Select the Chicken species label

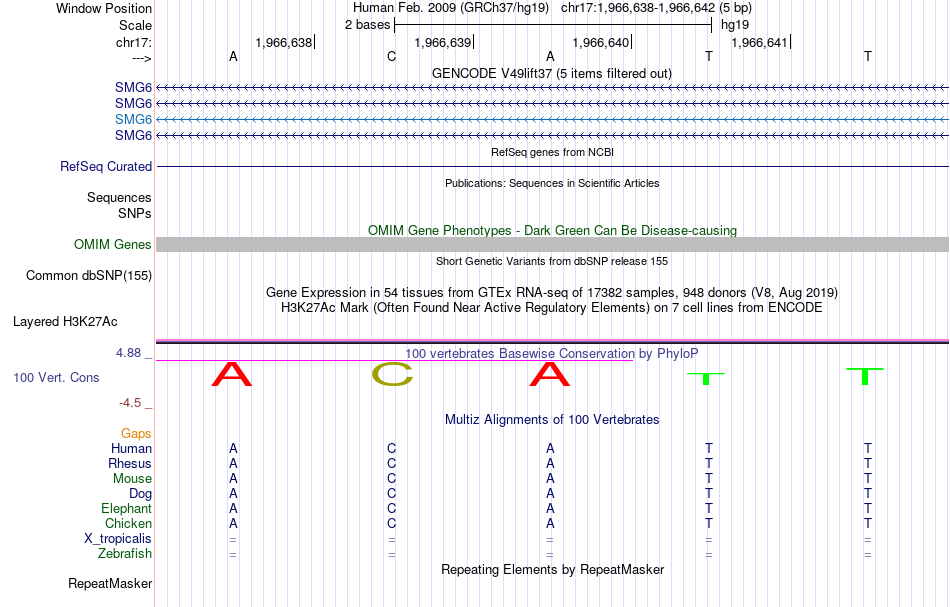128,523
